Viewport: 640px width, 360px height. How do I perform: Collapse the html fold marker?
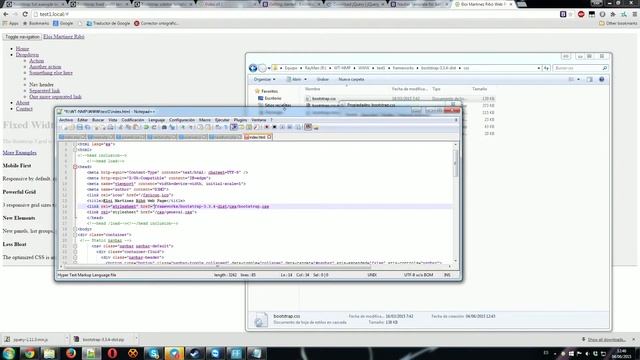[75, 150]
